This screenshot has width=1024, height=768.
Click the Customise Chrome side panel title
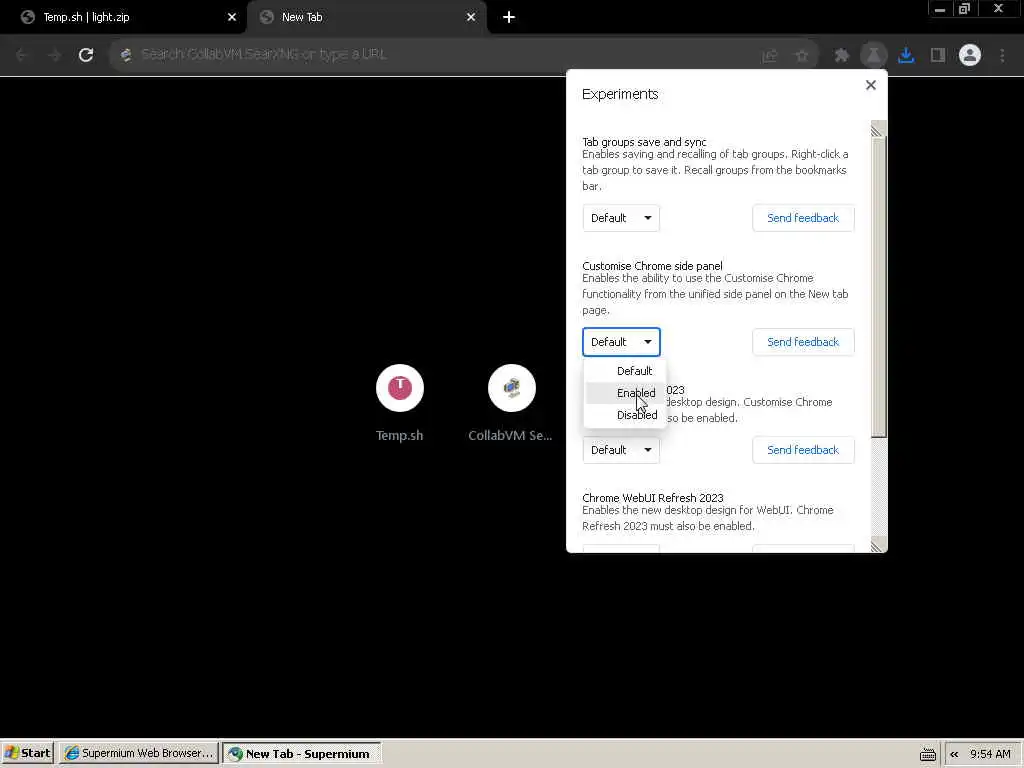(x=652, y=266)
